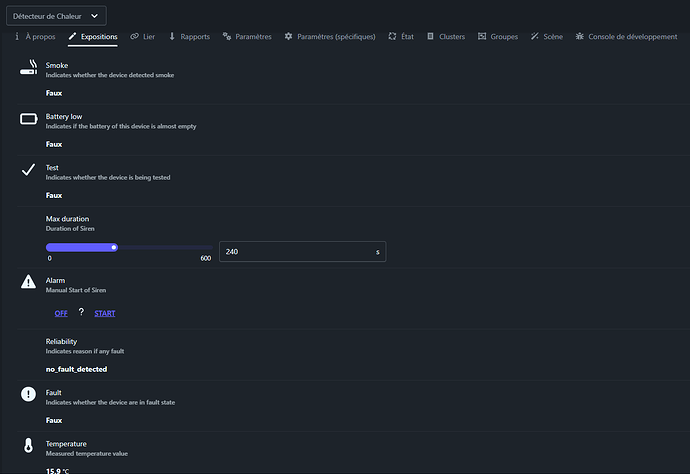
Task: Open the Détecteur de Chaleur device dropdown
Action: pos(55,16)
